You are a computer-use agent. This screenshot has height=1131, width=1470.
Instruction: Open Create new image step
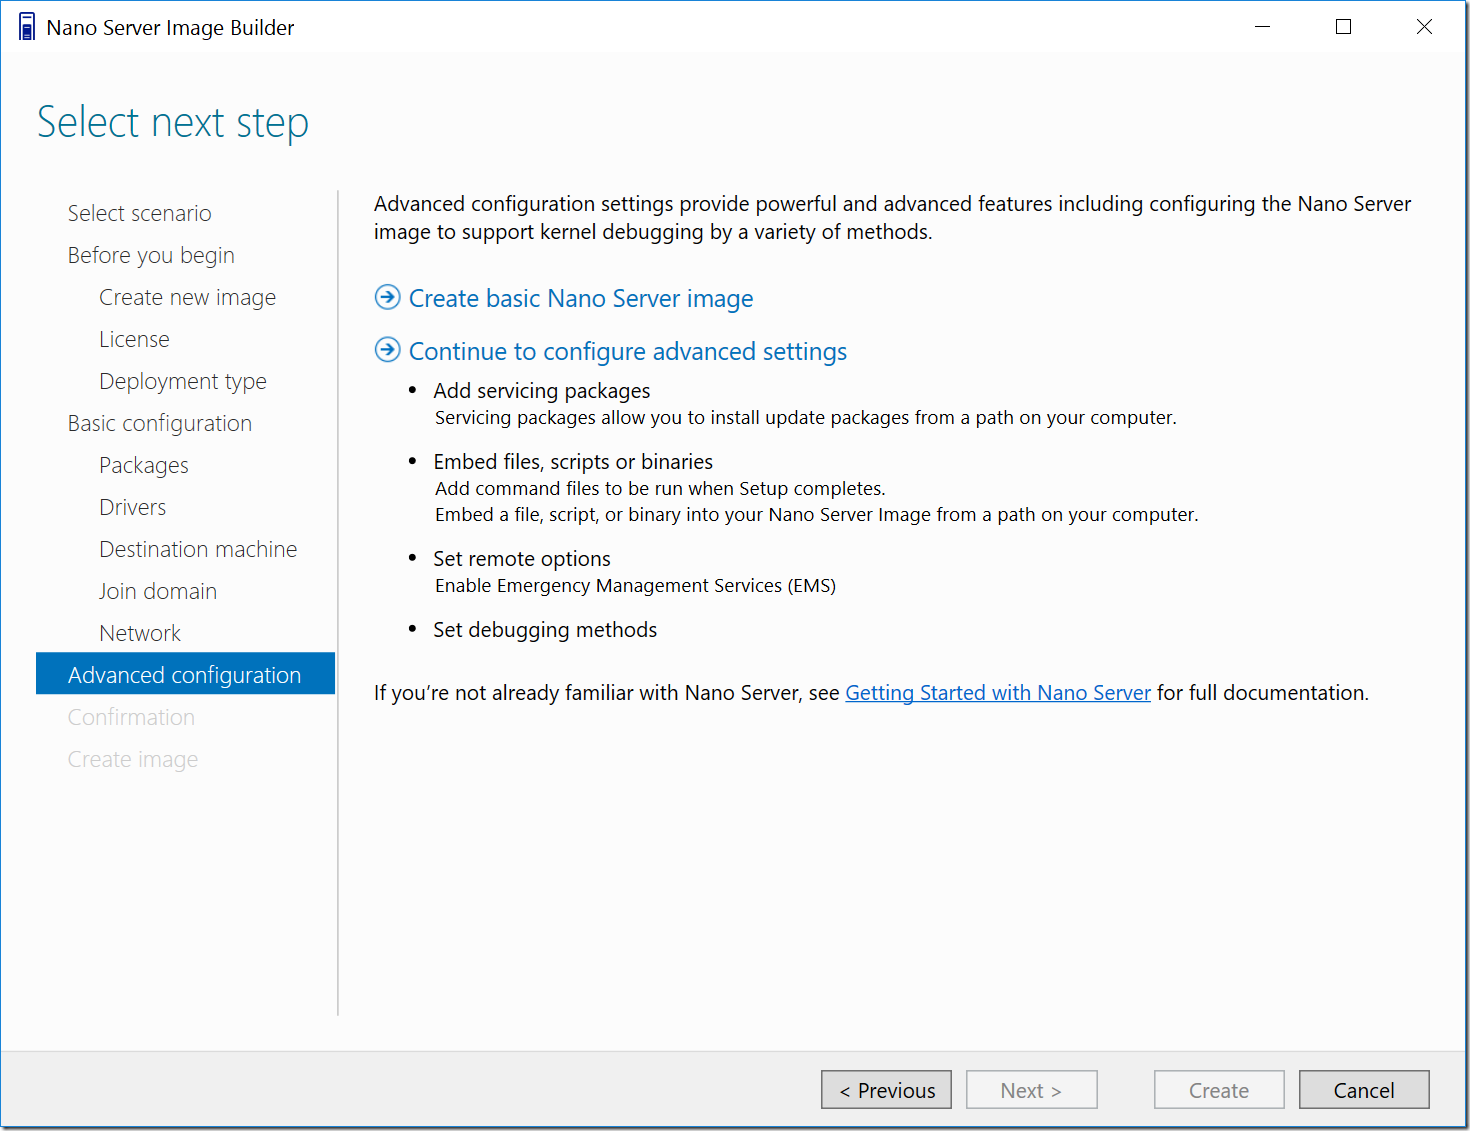[187, 297]
